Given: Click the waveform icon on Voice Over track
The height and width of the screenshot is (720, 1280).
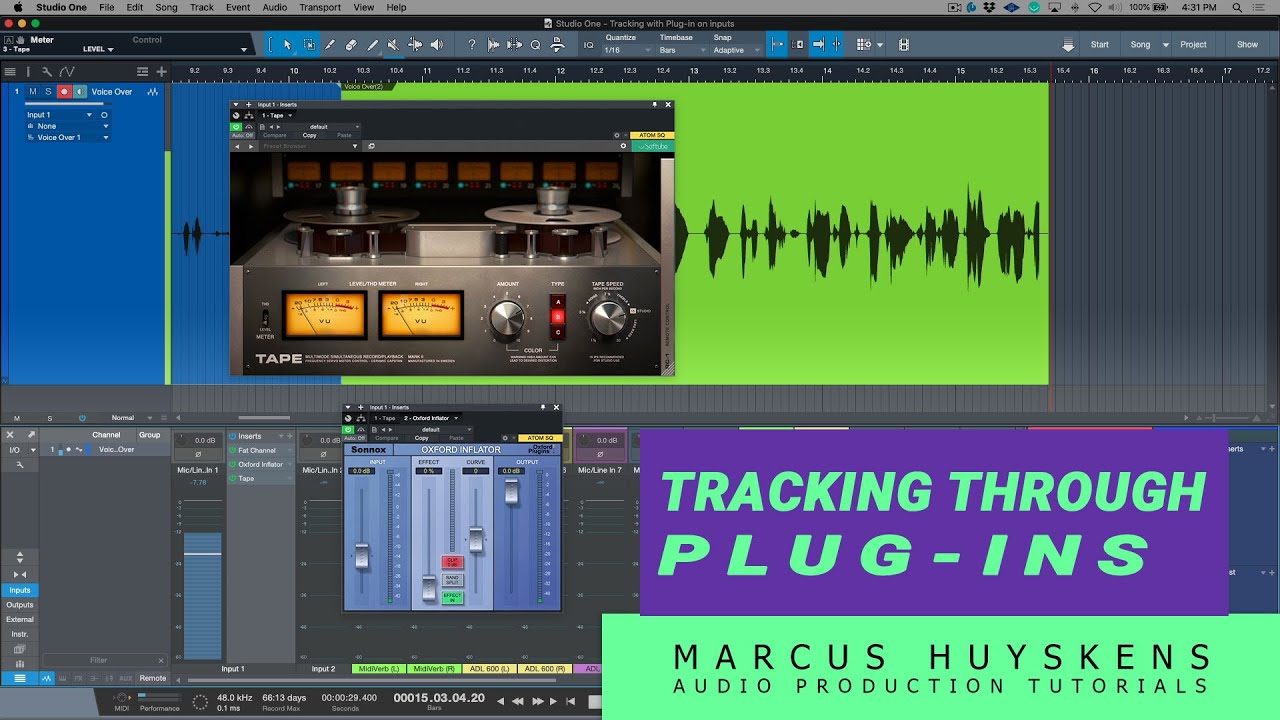Looking at the screenshot, I should point(152,92).
